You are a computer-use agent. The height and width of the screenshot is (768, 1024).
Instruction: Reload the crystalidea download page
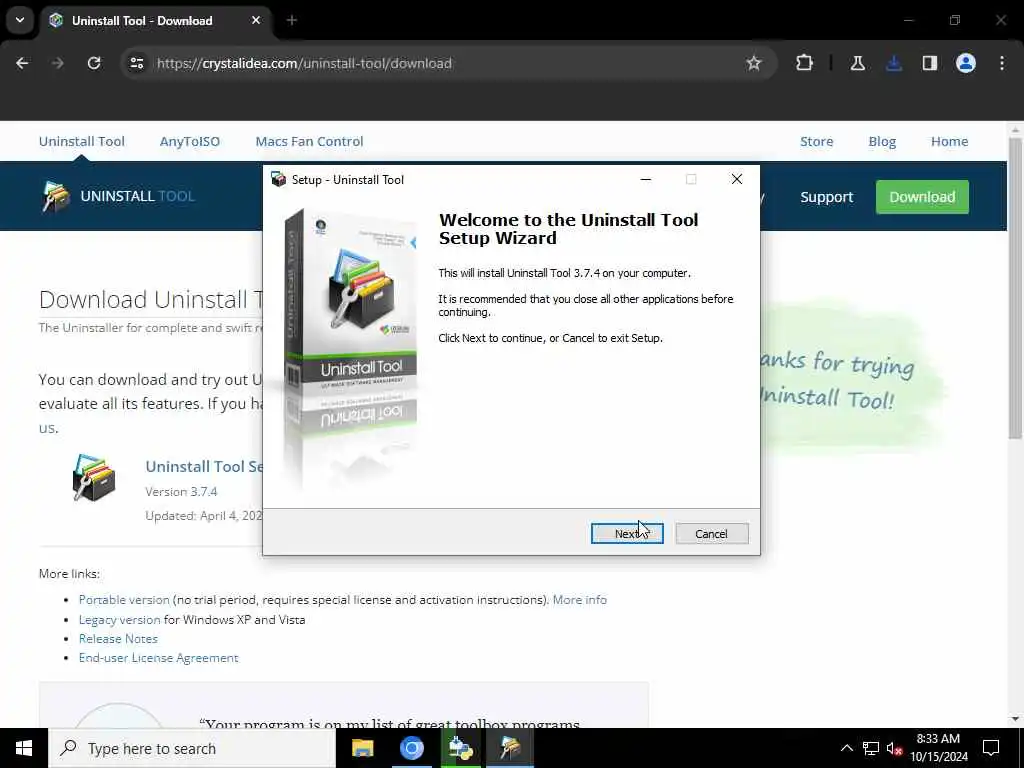pos(94,63)
